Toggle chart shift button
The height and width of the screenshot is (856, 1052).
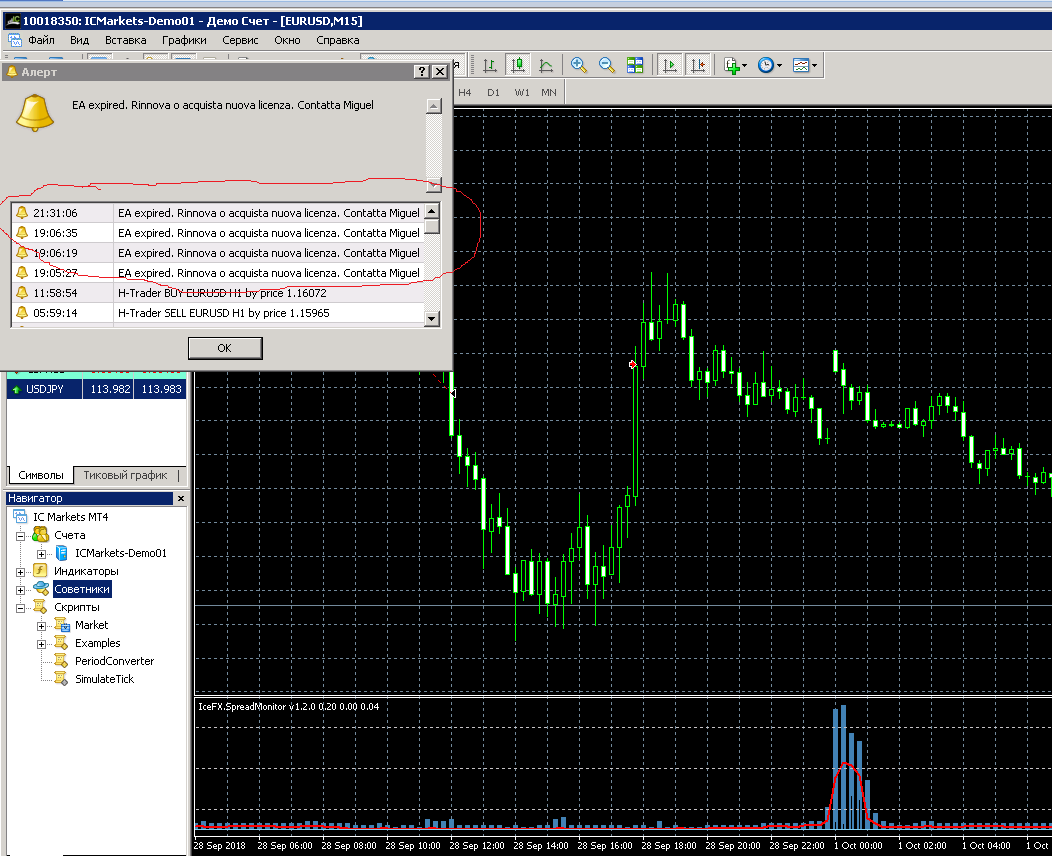pyautogui.click(x=698, y=65)
